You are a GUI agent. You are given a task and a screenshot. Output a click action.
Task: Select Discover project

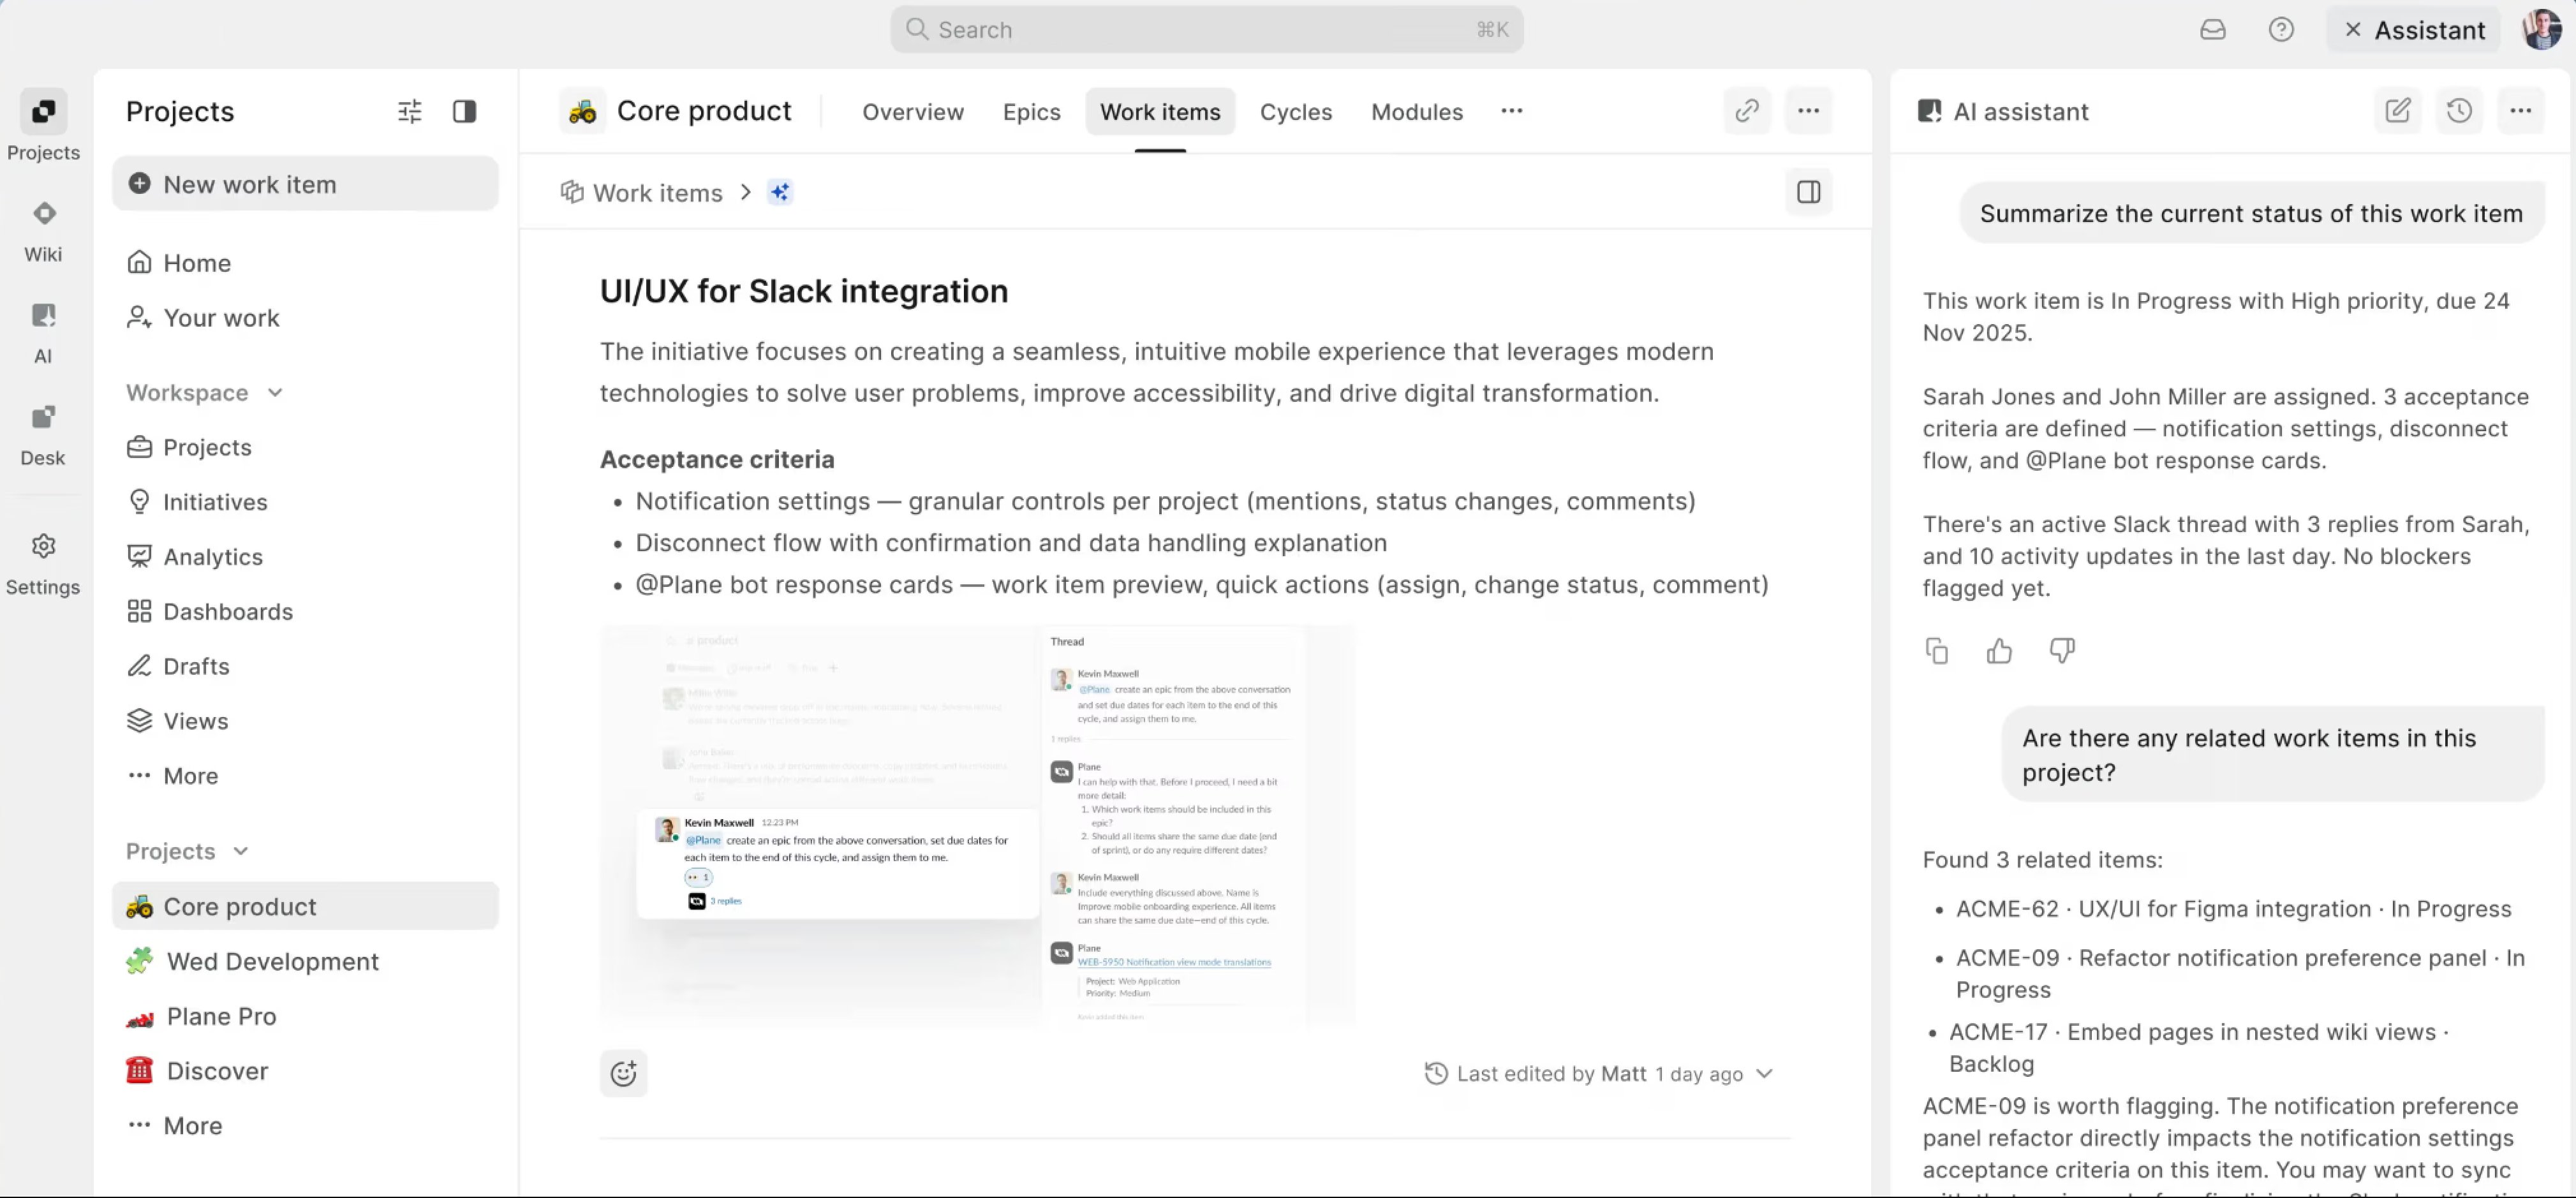point(305,1071)
